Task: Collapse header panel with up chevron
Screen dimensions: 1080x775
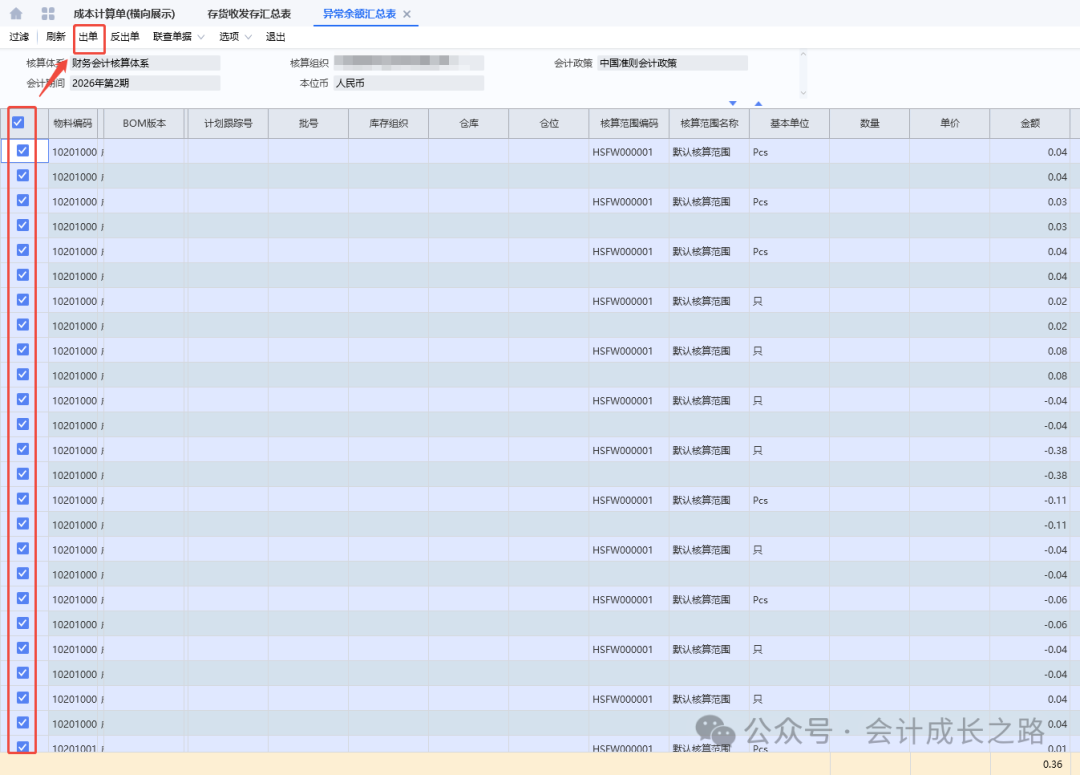Action: click(803, 56)
